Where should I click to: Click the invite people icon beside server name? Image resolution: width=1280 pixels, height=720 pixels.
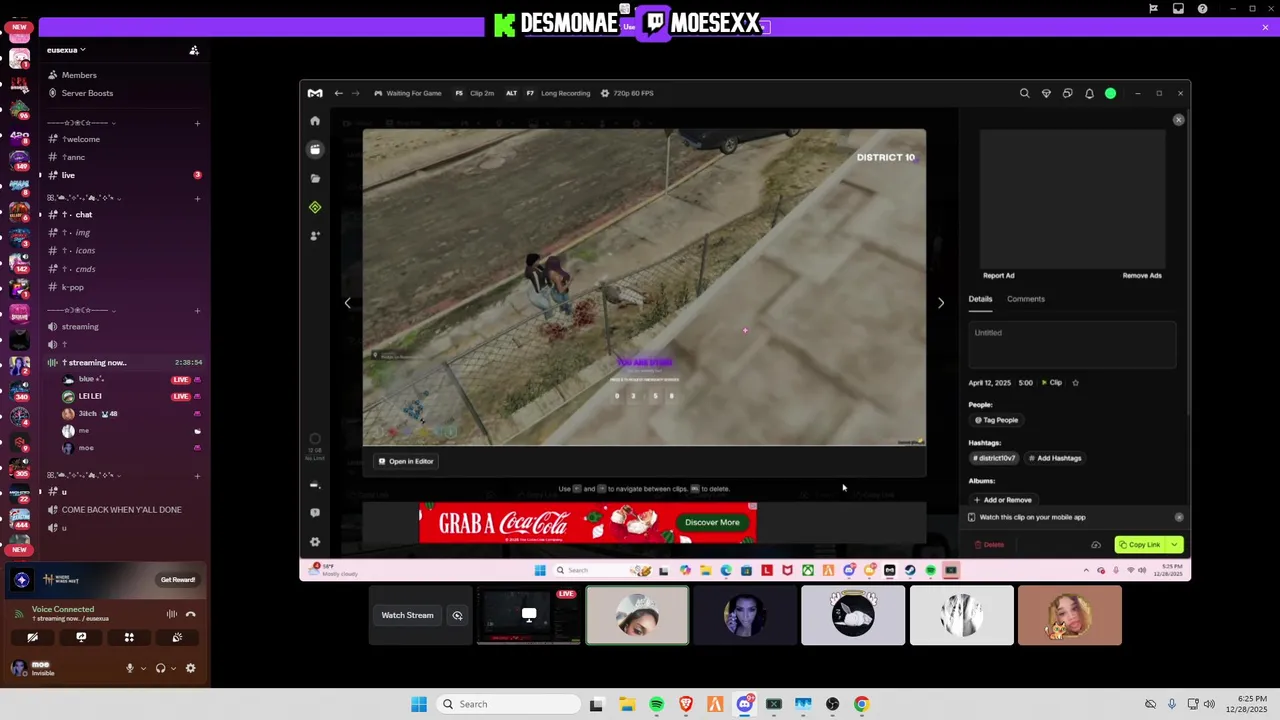[194, 50]
